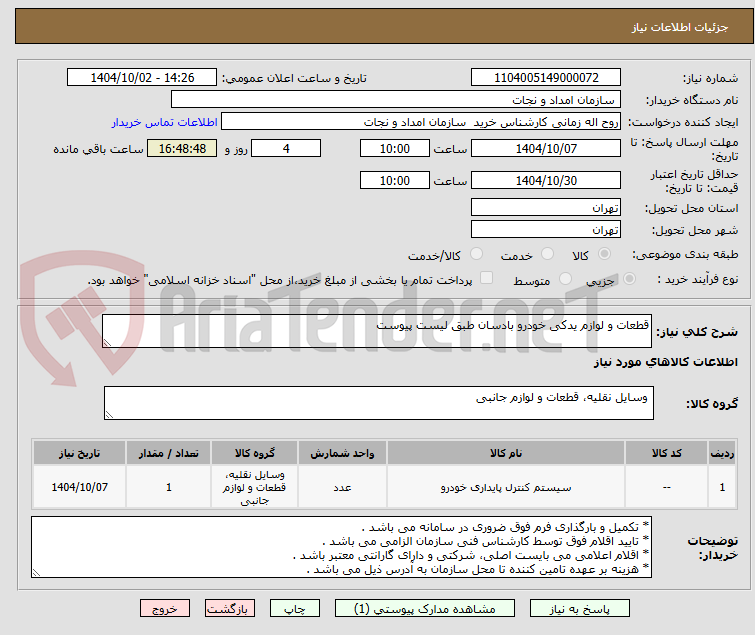Click the price validity date 1404/10/30 field
The image size is (755, 635).
tap(546, 180)
